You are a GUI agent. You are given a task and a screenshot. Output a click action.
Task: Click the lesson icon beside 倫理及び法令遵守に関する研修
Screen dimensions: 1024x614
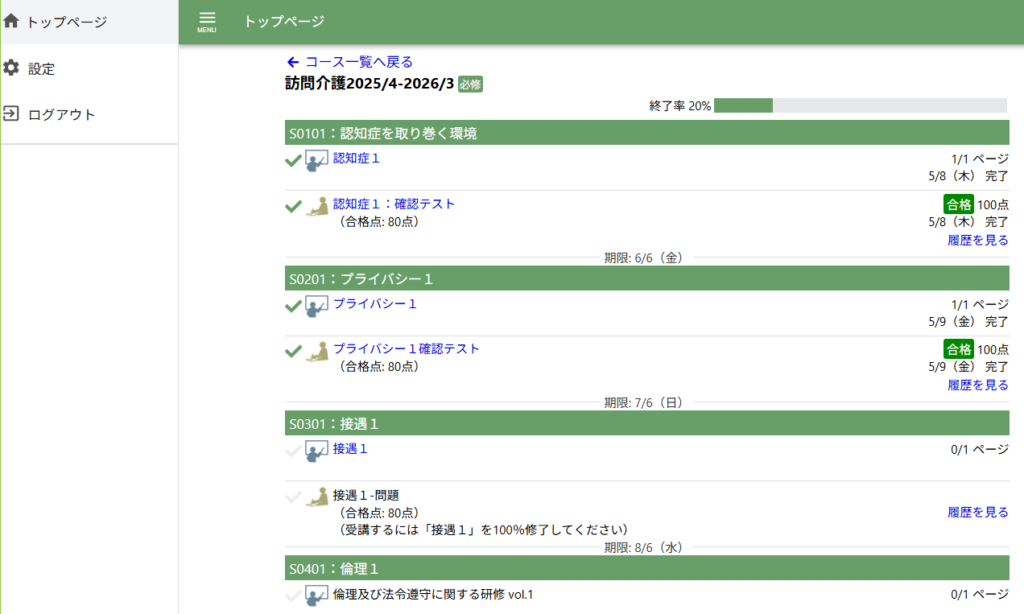pos(317,596)
